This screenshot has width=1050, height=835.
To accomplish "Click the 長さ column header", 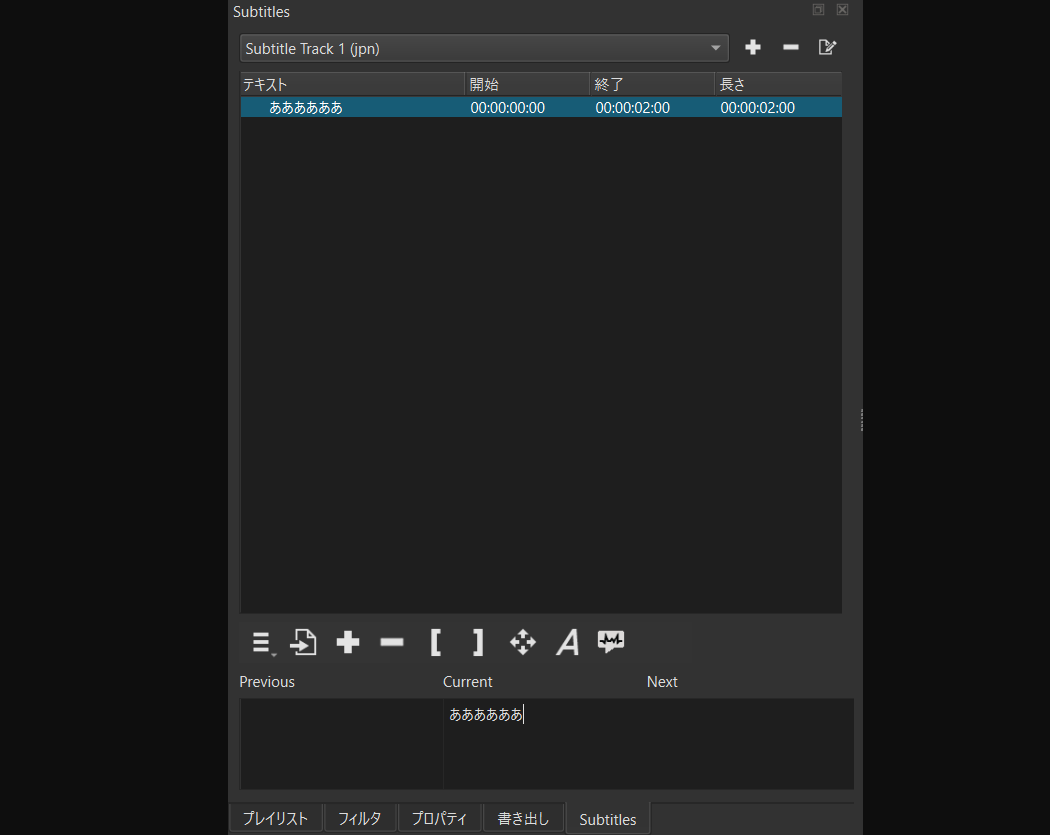I will 778,84.
